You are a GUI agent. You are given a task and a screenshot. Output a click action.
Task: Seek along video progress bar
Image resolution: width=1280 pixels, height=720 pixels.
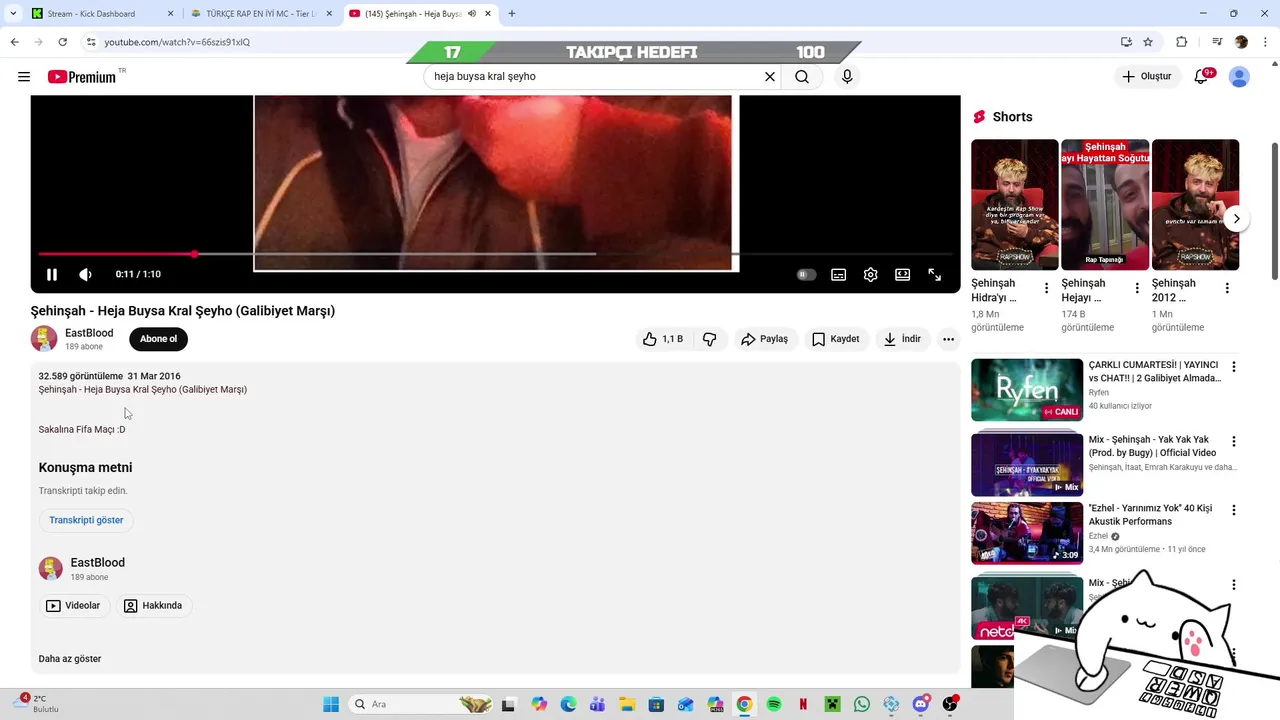pyautogui.click(x=496, y=254)
